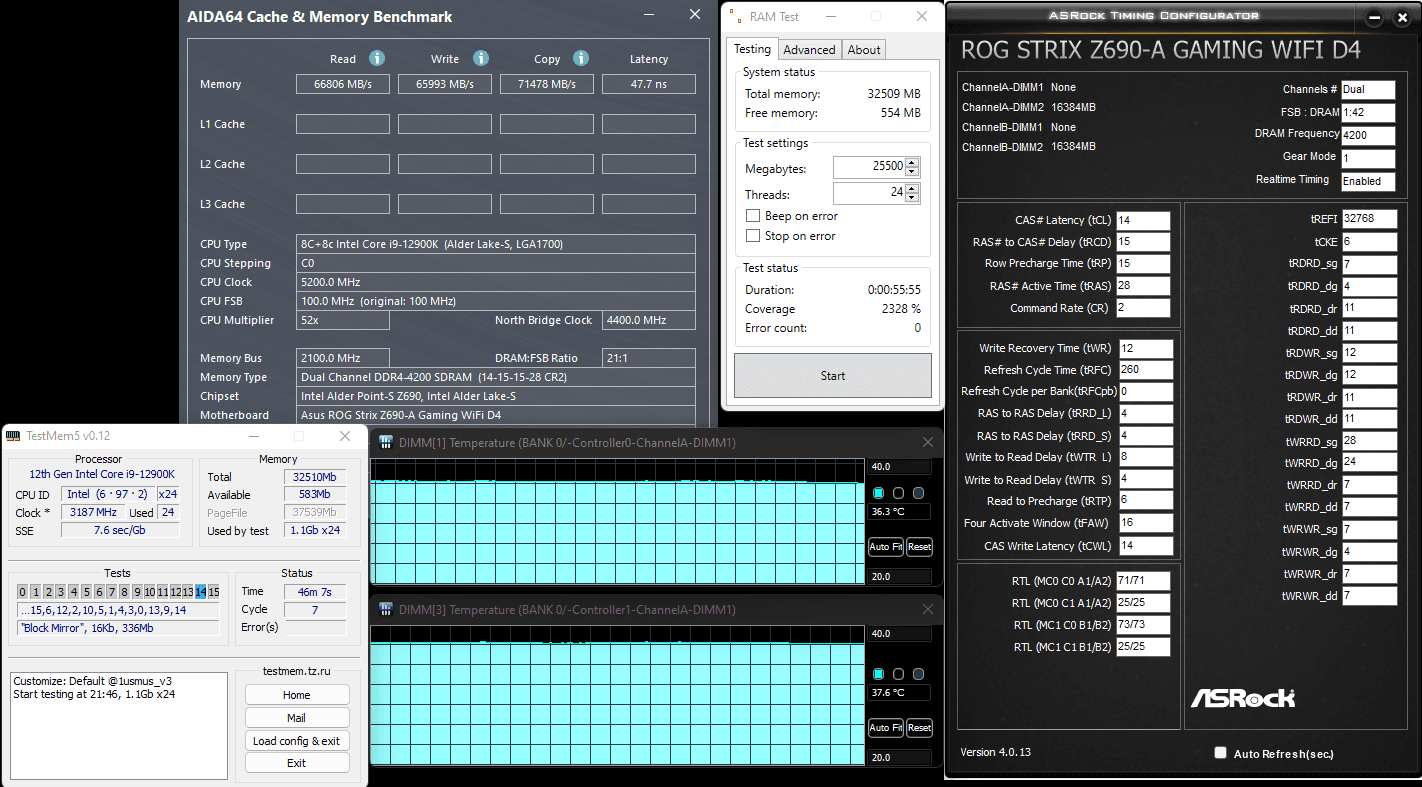The width and height of the screenshot is (1422, 787).
Task: Increase Threads value with up arrow
Action: click(911, 189)
